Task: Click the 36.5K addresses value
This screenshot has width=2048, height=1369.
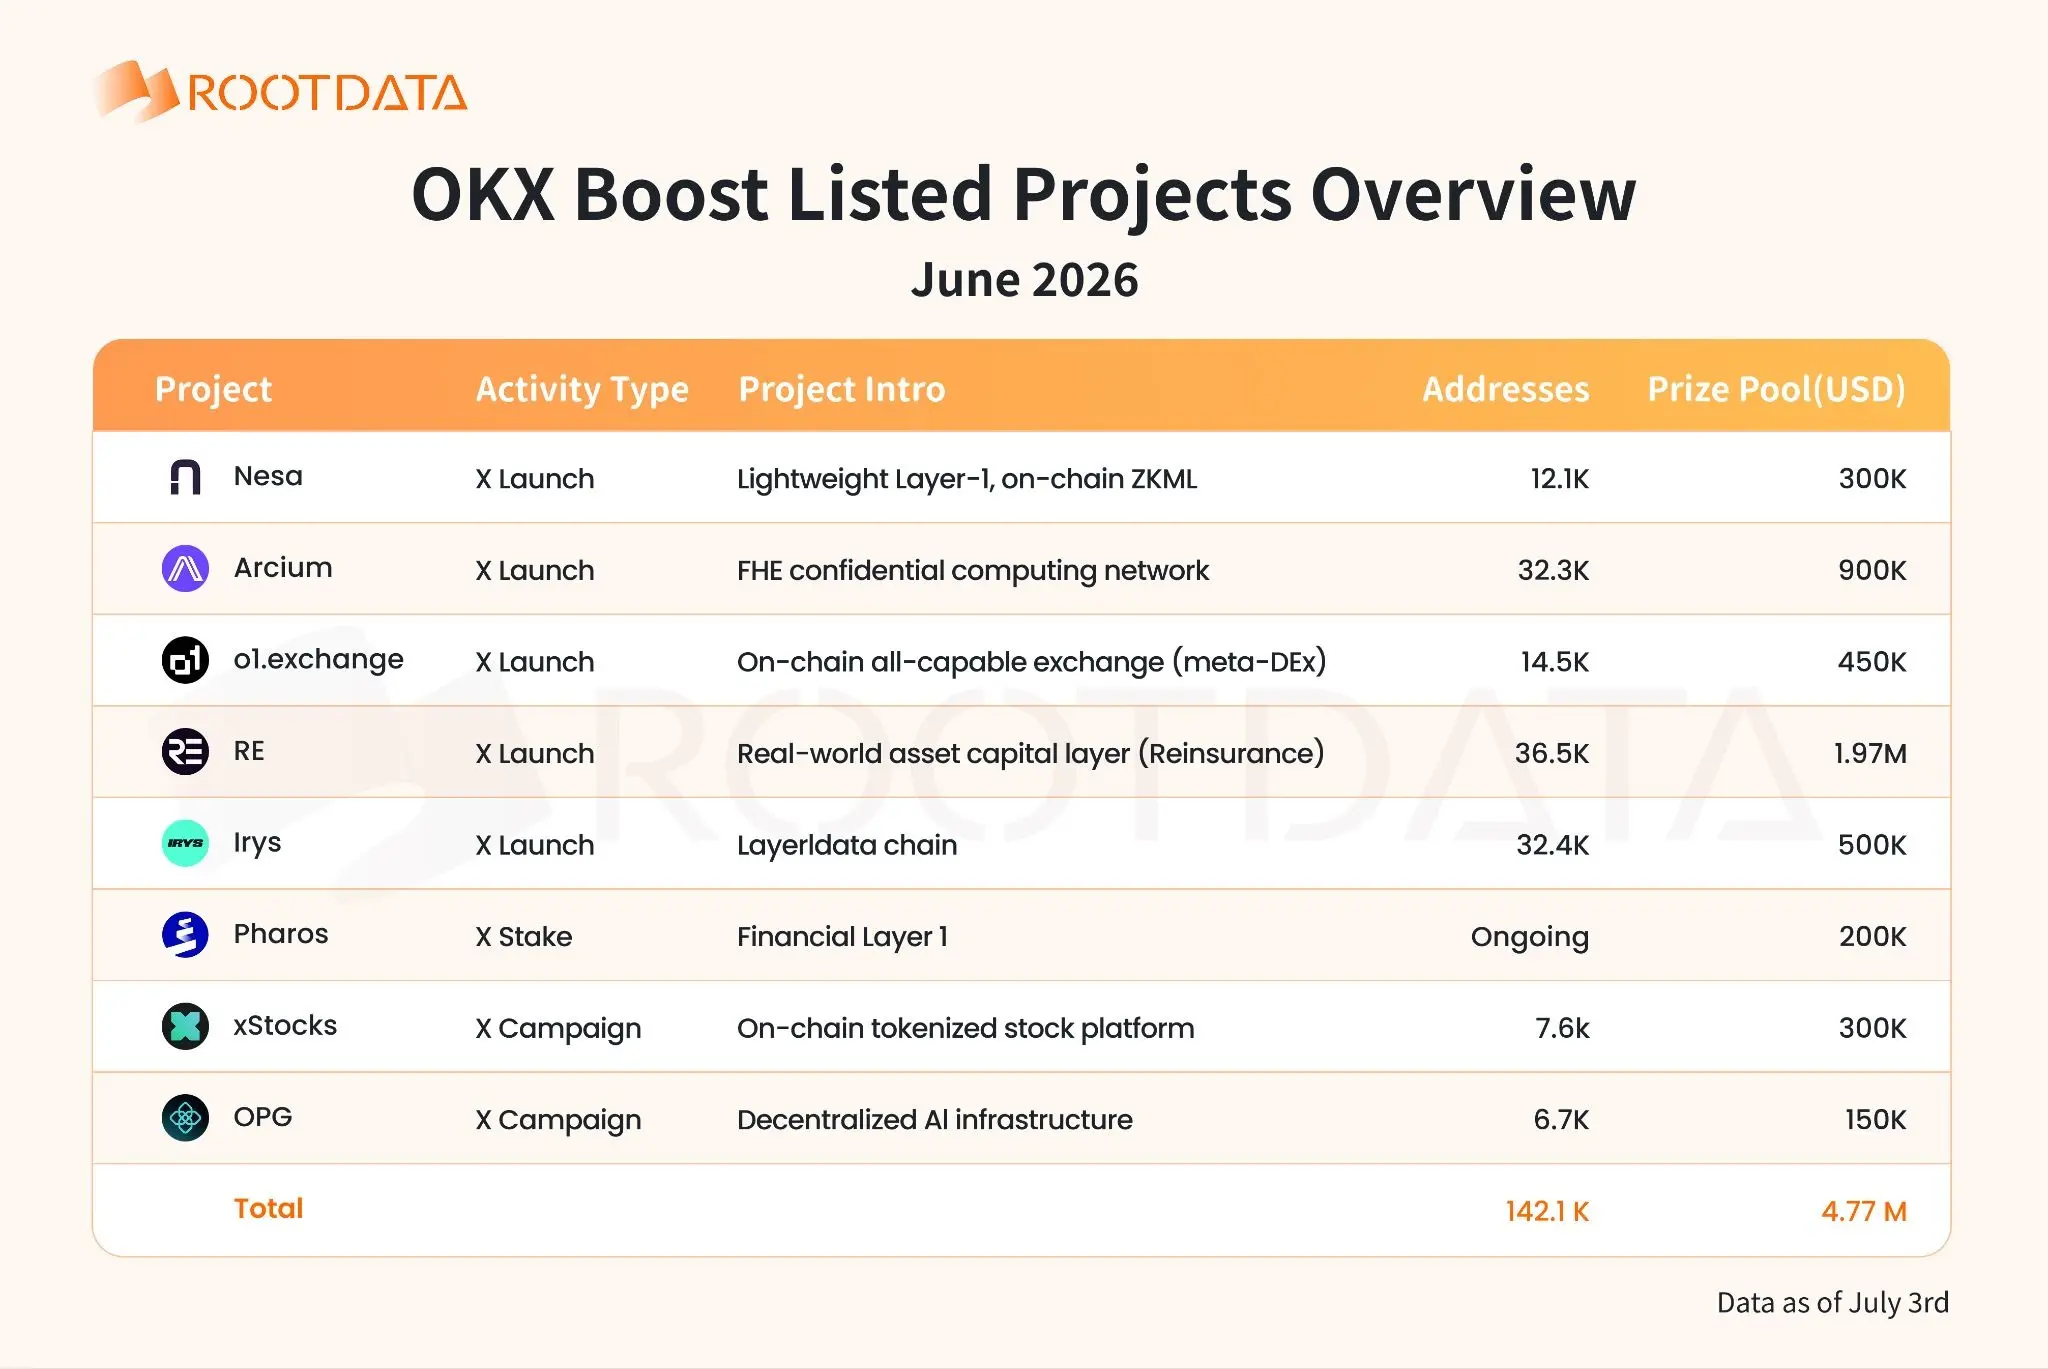Action: (1552, 754)
